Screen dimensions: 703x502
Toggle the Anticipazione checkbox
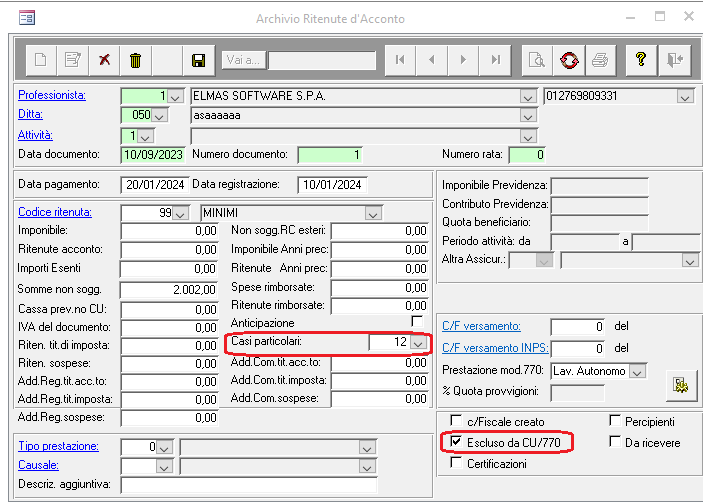[417, 321]
